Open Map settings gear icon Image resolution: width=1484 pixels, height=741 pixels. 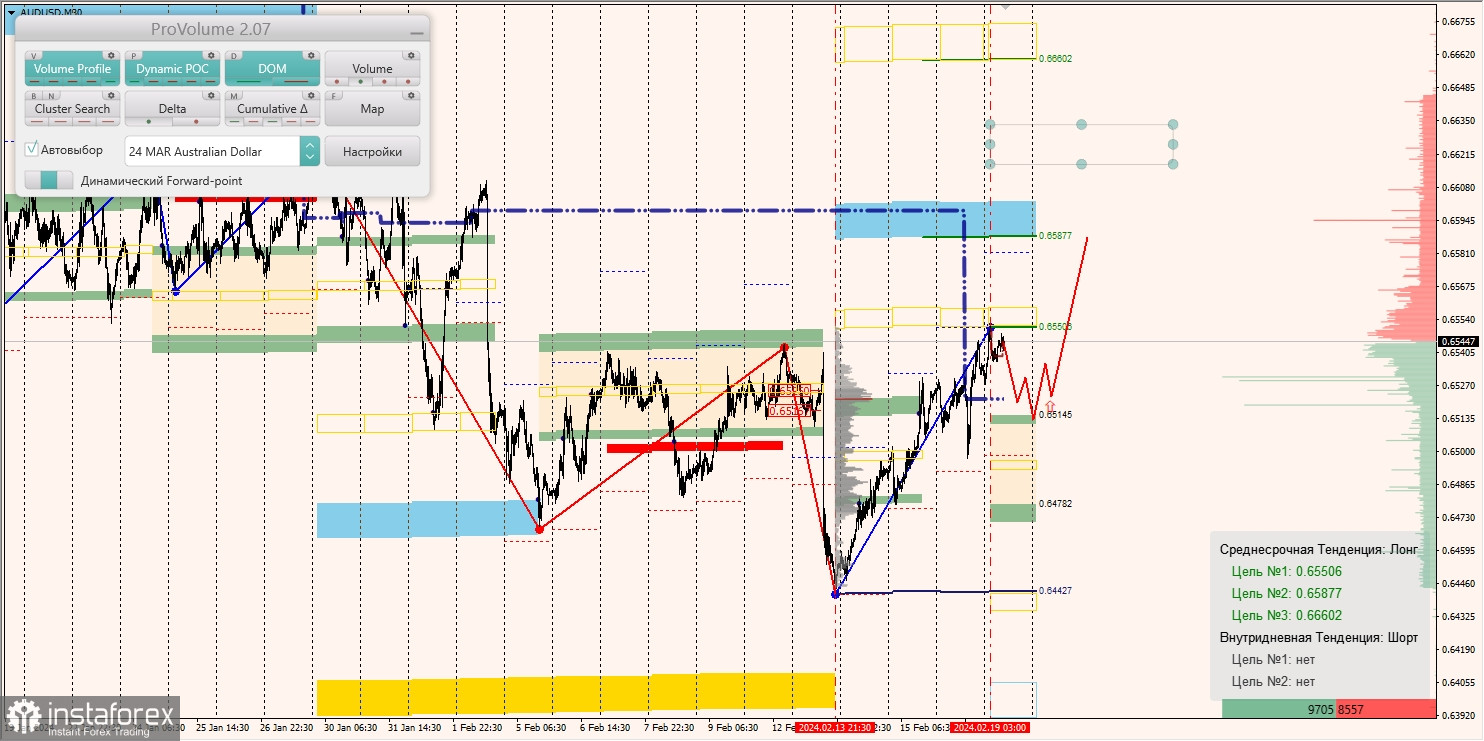pyautogui.click(x=411, y=96)
